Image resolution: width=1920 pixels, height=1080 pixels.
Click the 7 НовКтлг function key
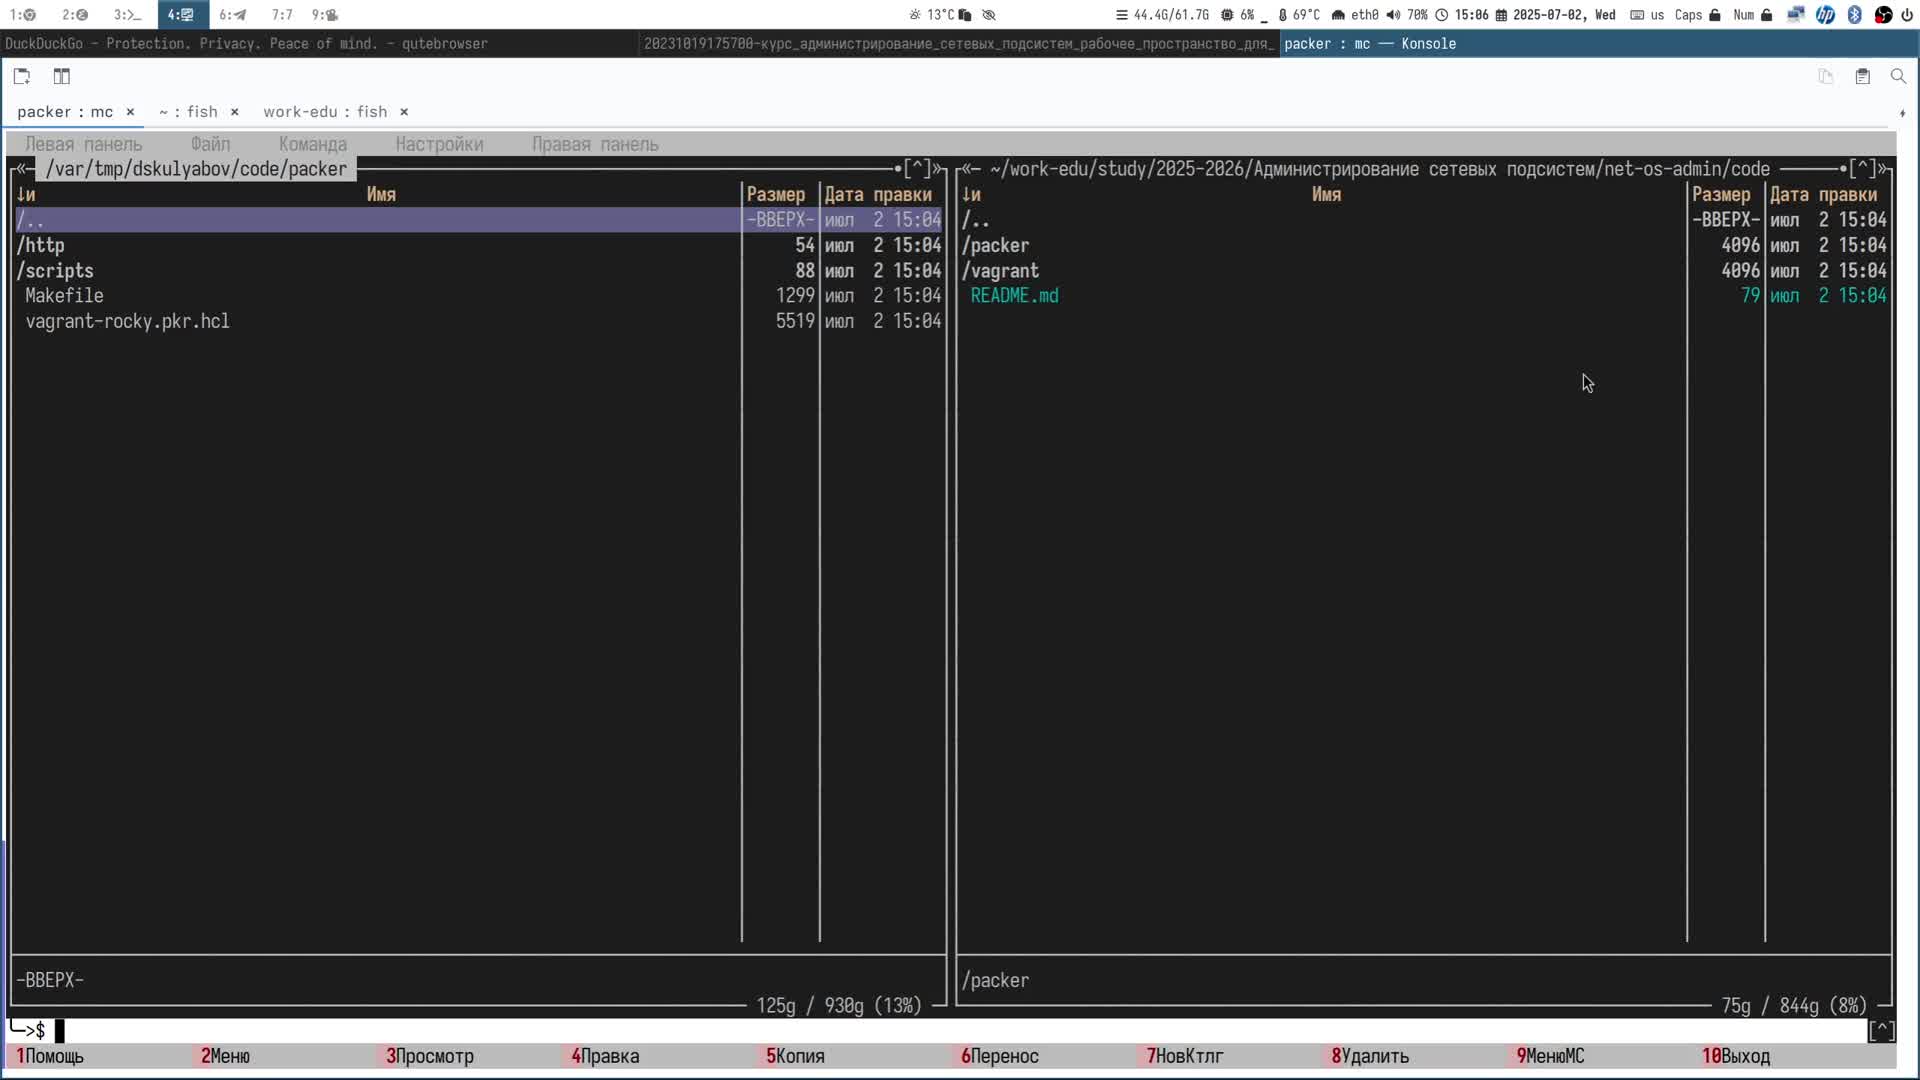pos(1185,1056)
